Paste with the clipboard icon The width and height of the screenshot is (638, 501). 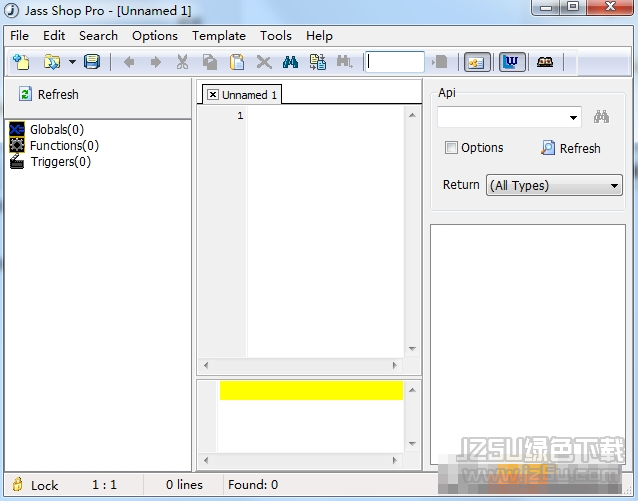(237, 62)
